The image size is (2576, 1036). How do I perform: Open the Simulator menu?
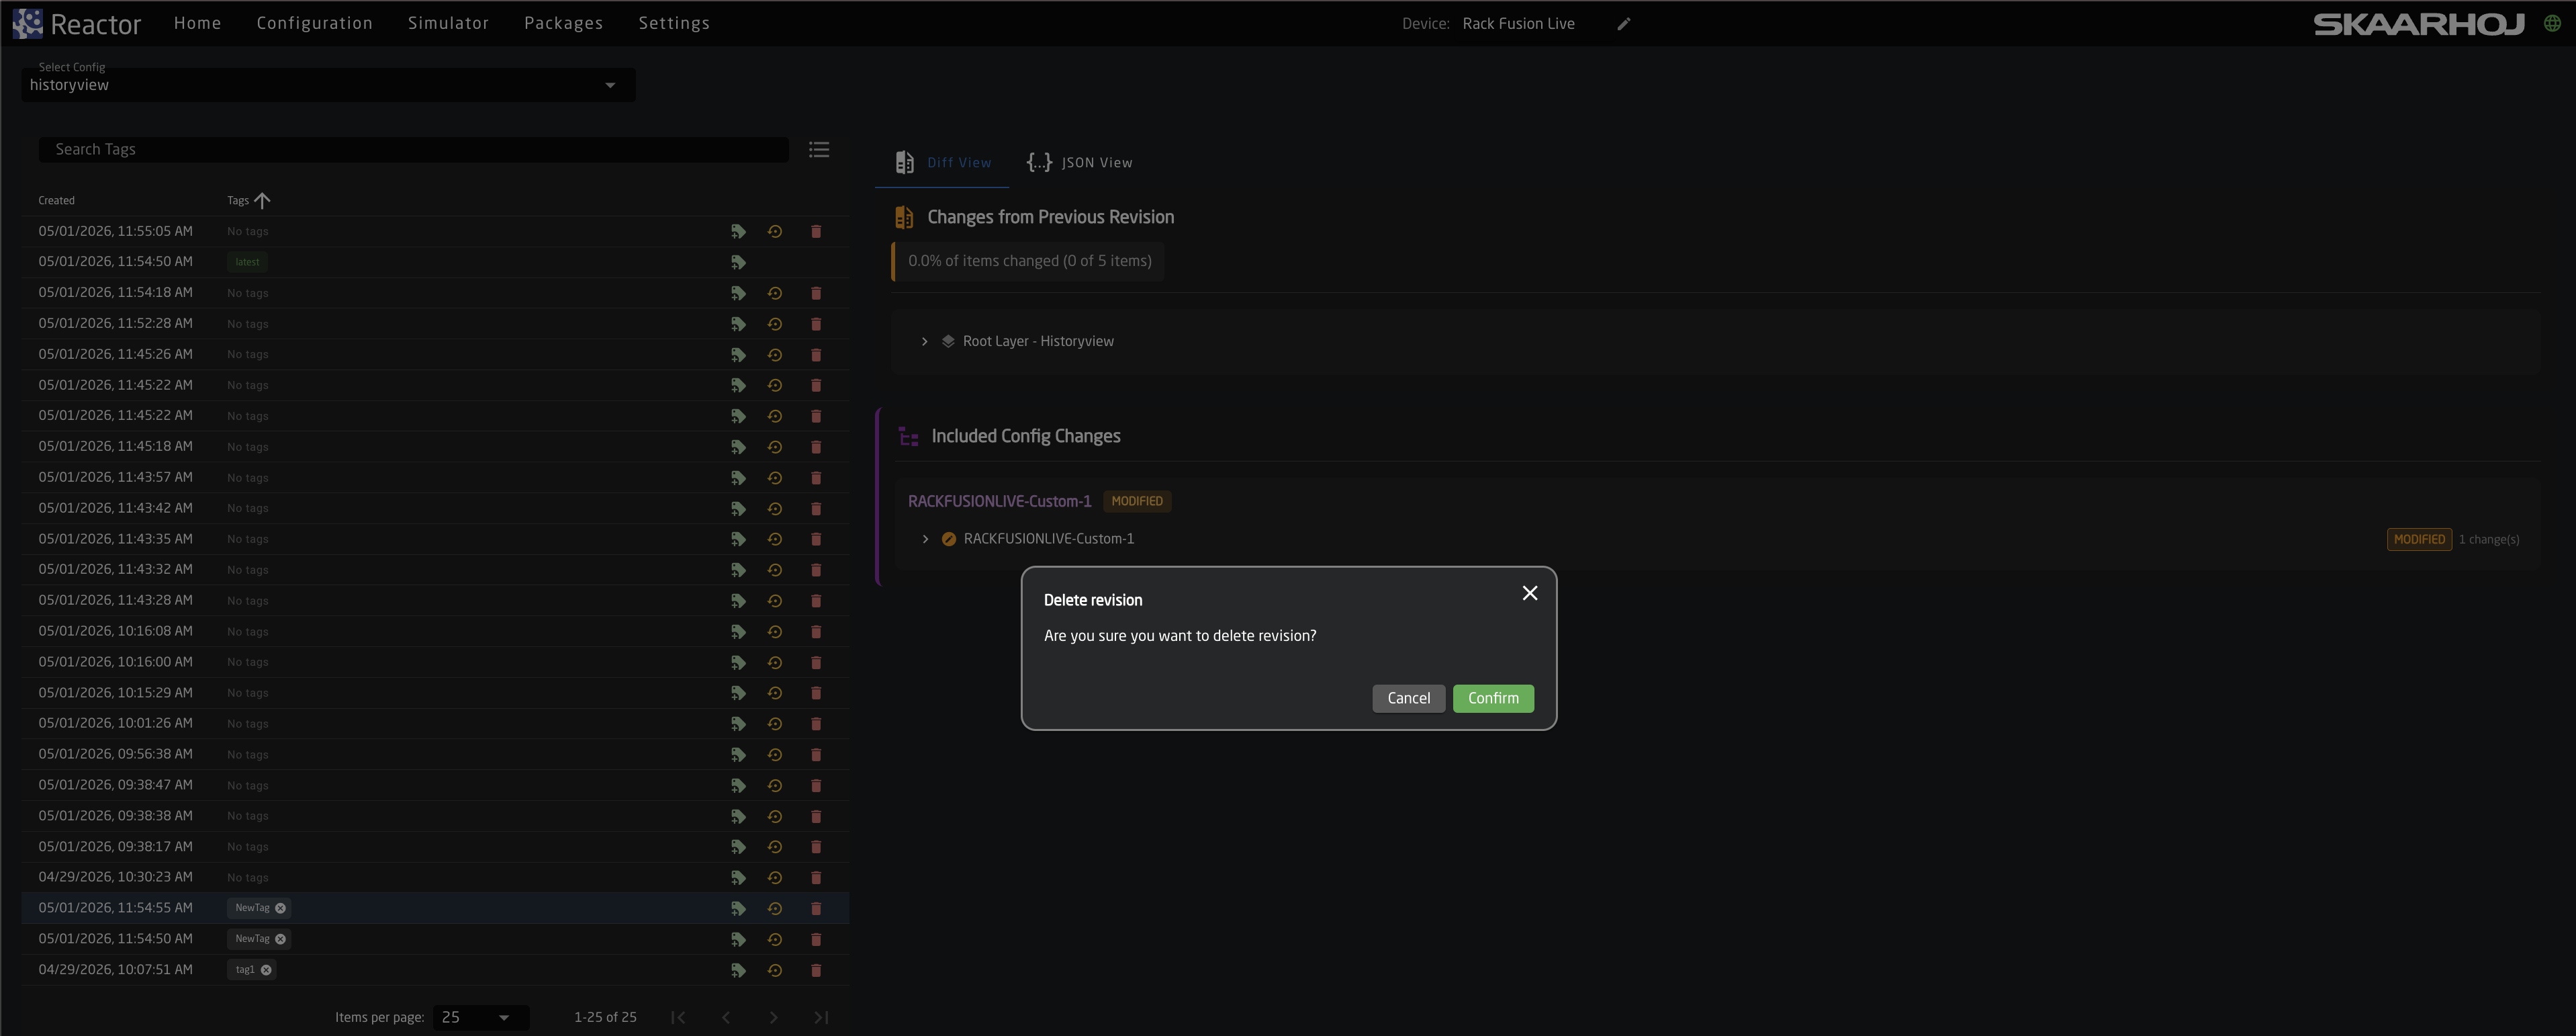448,23
